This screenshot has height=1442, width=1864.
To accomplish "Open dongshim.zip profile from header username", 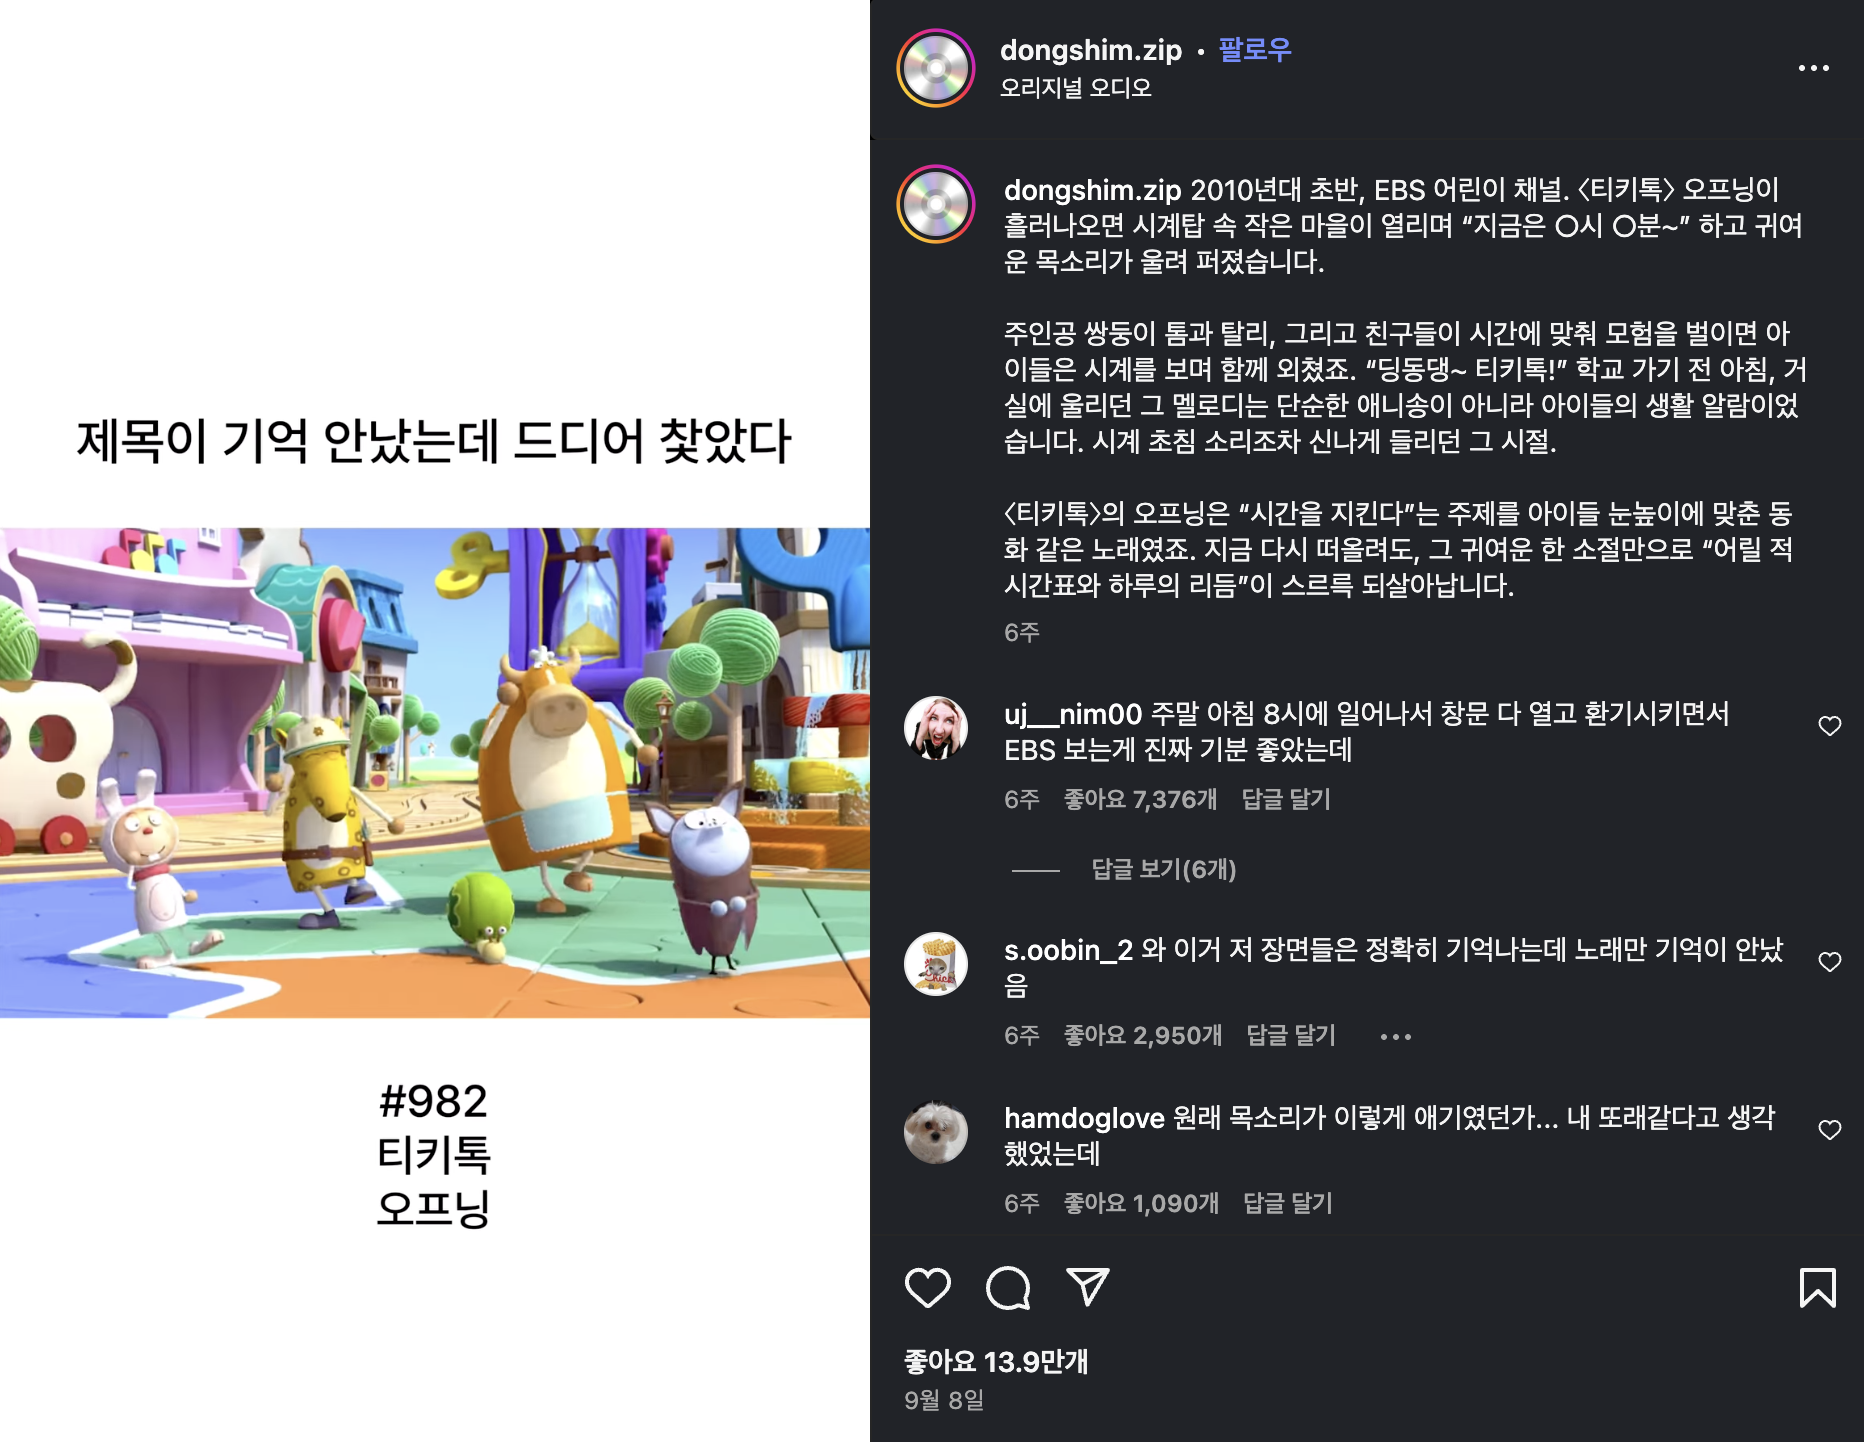I will pos(1090,50).
